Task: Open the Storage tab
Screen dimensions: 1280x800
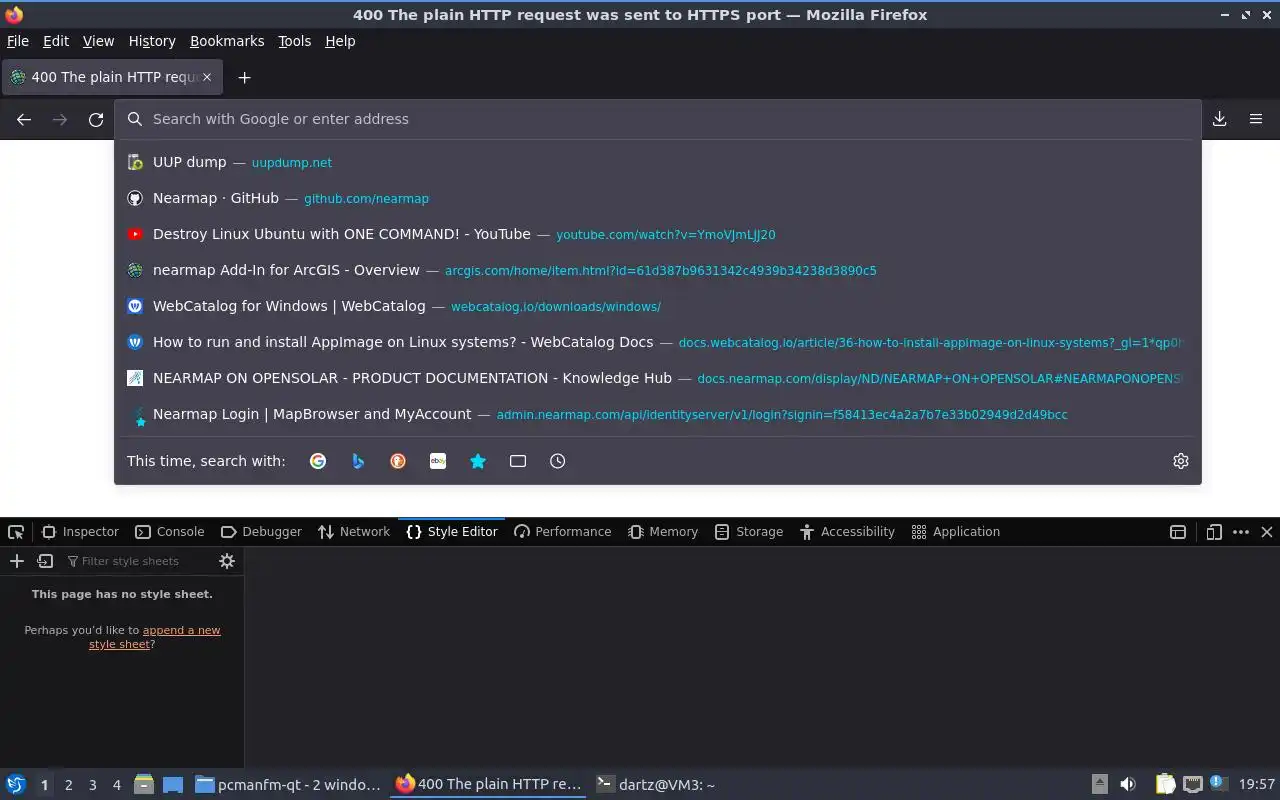Action: pyautogui.click(x=749, y=532)
